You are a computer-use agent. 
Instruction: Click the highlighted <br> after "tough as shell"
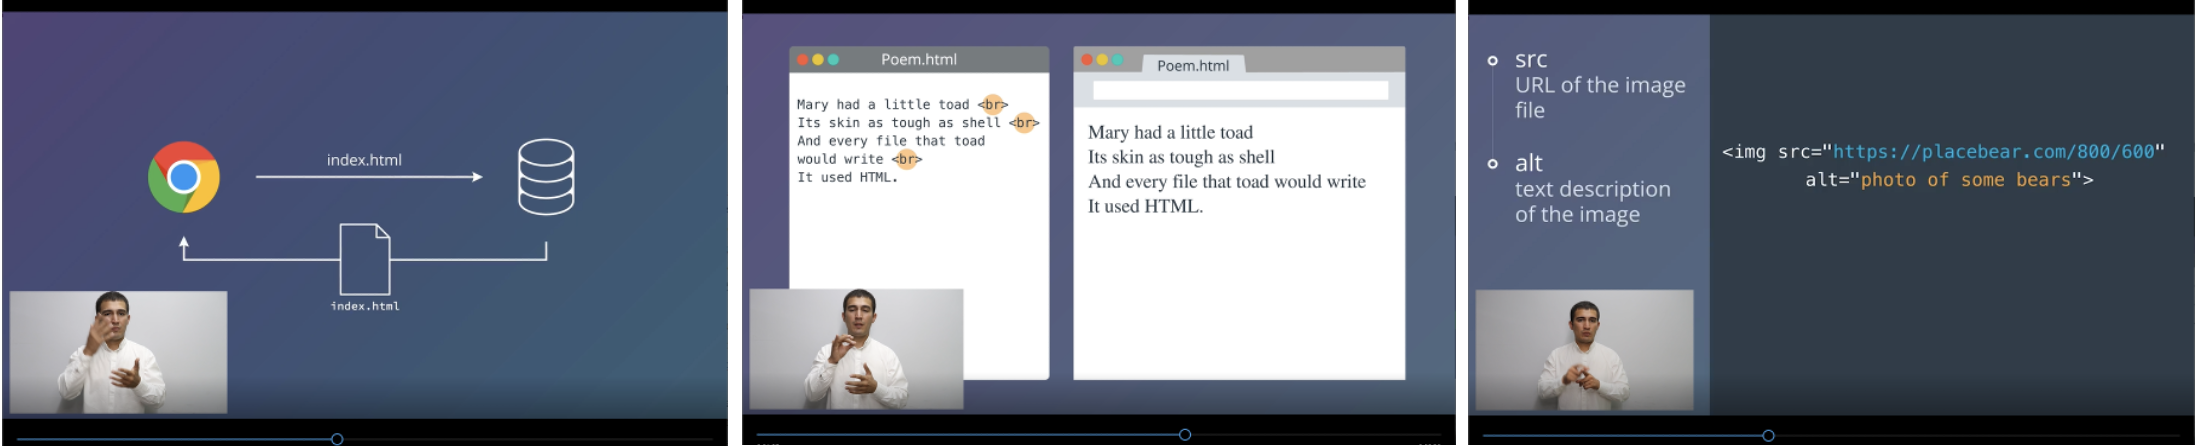1024,123
